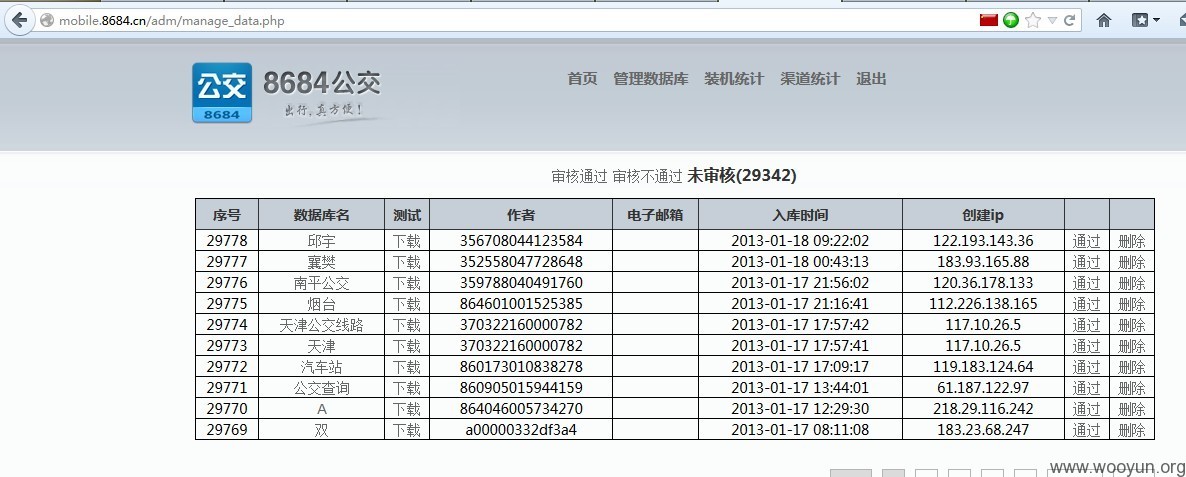
Task: Select author 356708044123584
Action: click(521, 241)
